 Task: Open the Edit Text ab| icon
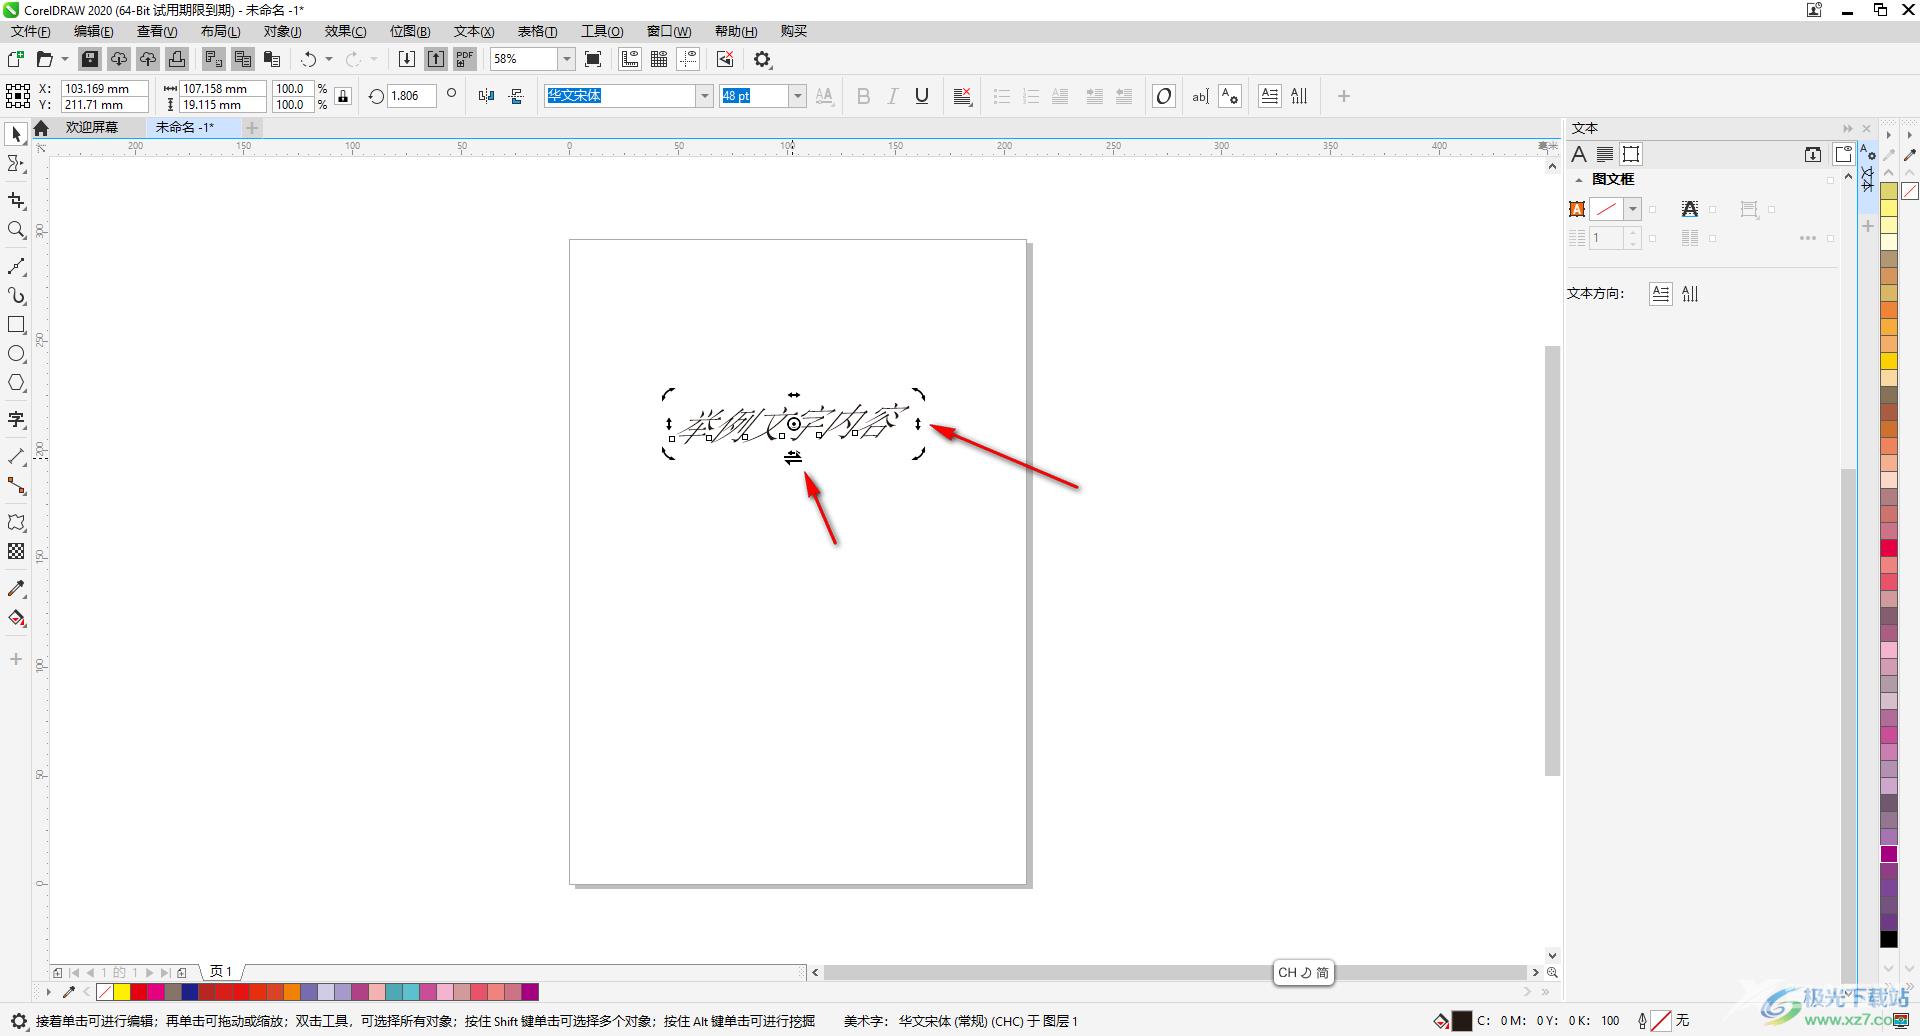tap(1200, 96)
